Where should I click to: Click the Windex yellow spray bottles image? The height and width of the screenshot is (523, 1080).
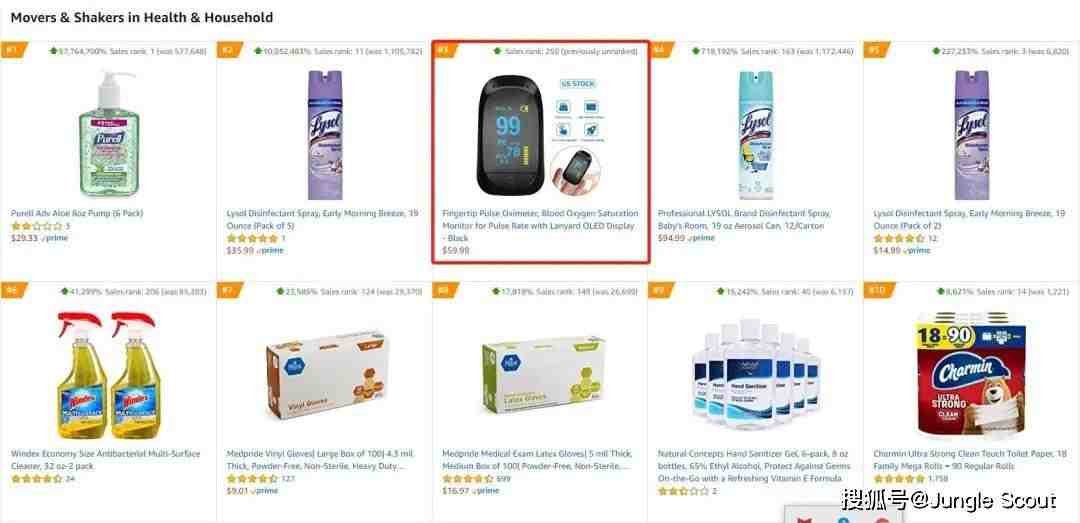coord(107,375)
